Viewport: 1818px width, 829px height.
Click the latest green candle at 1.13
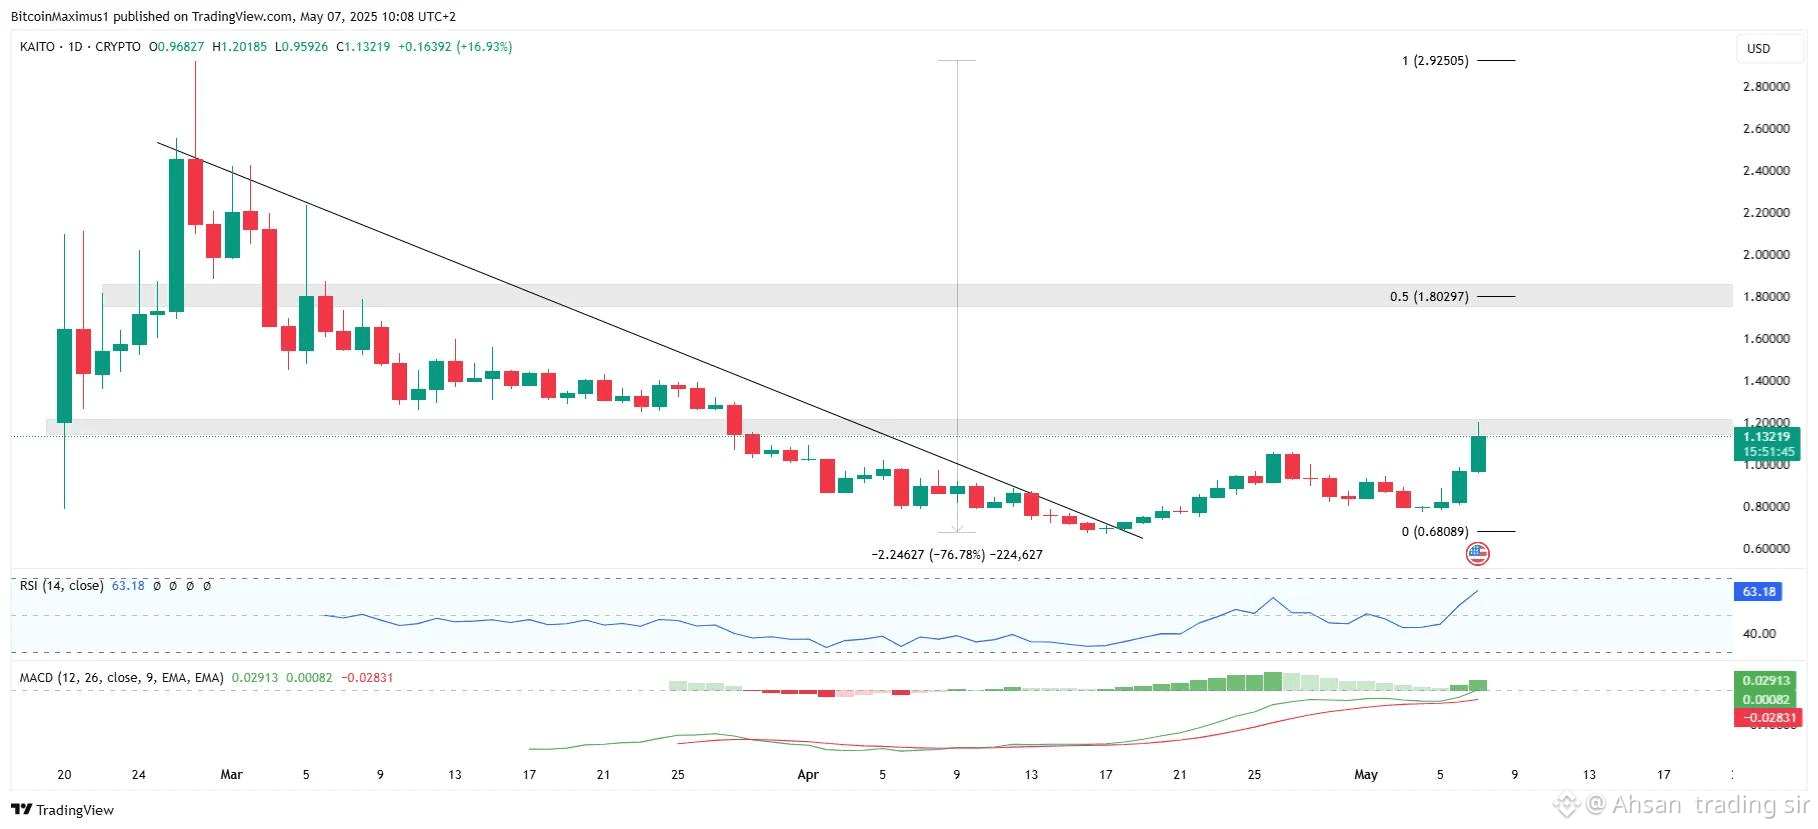pos(1478,453)
